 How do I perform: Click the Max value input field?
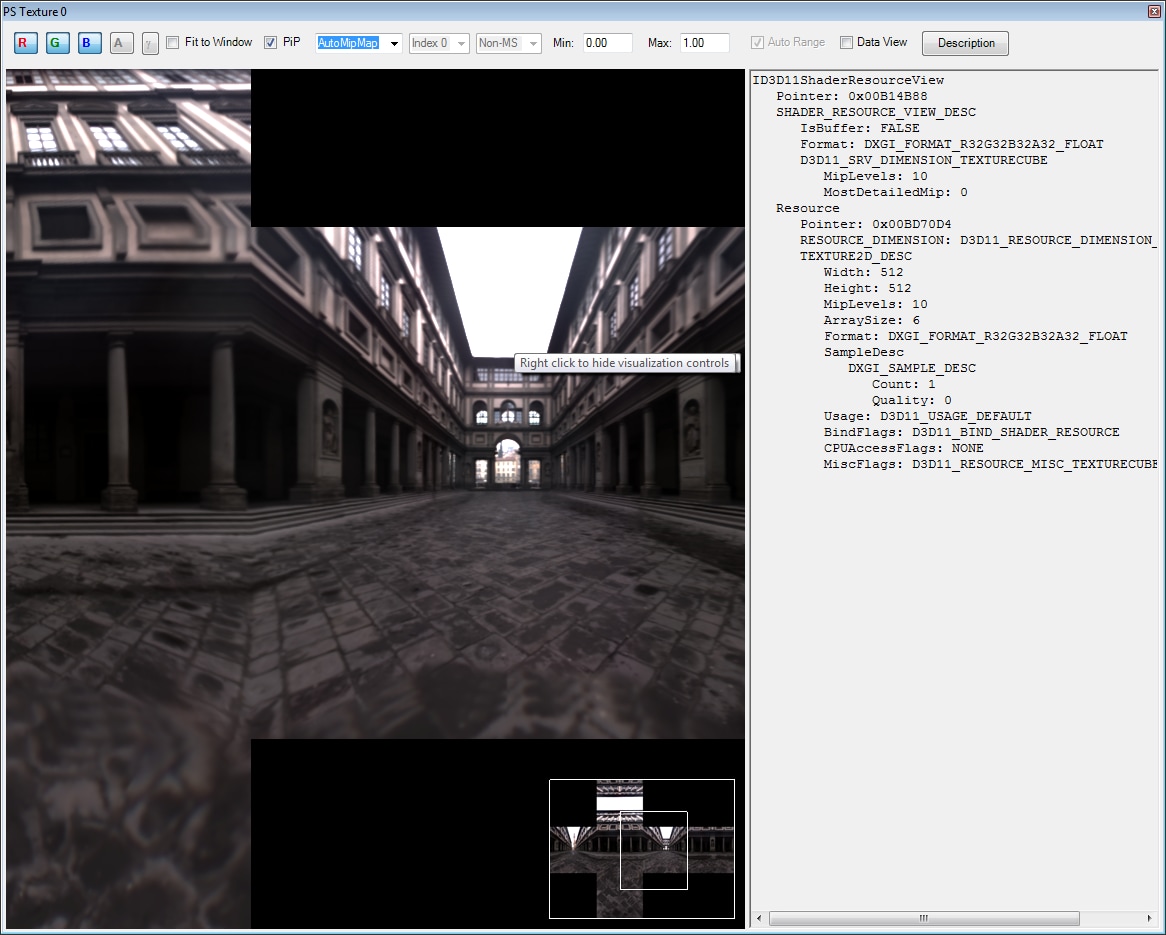pos(704,43)
